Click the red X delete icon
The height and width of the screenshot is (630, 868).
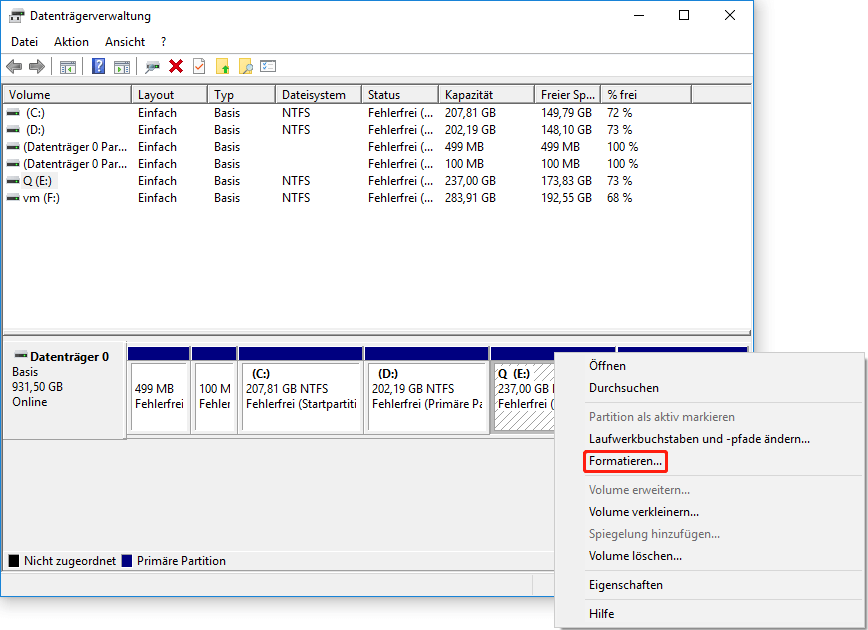[x=175, y=66]
